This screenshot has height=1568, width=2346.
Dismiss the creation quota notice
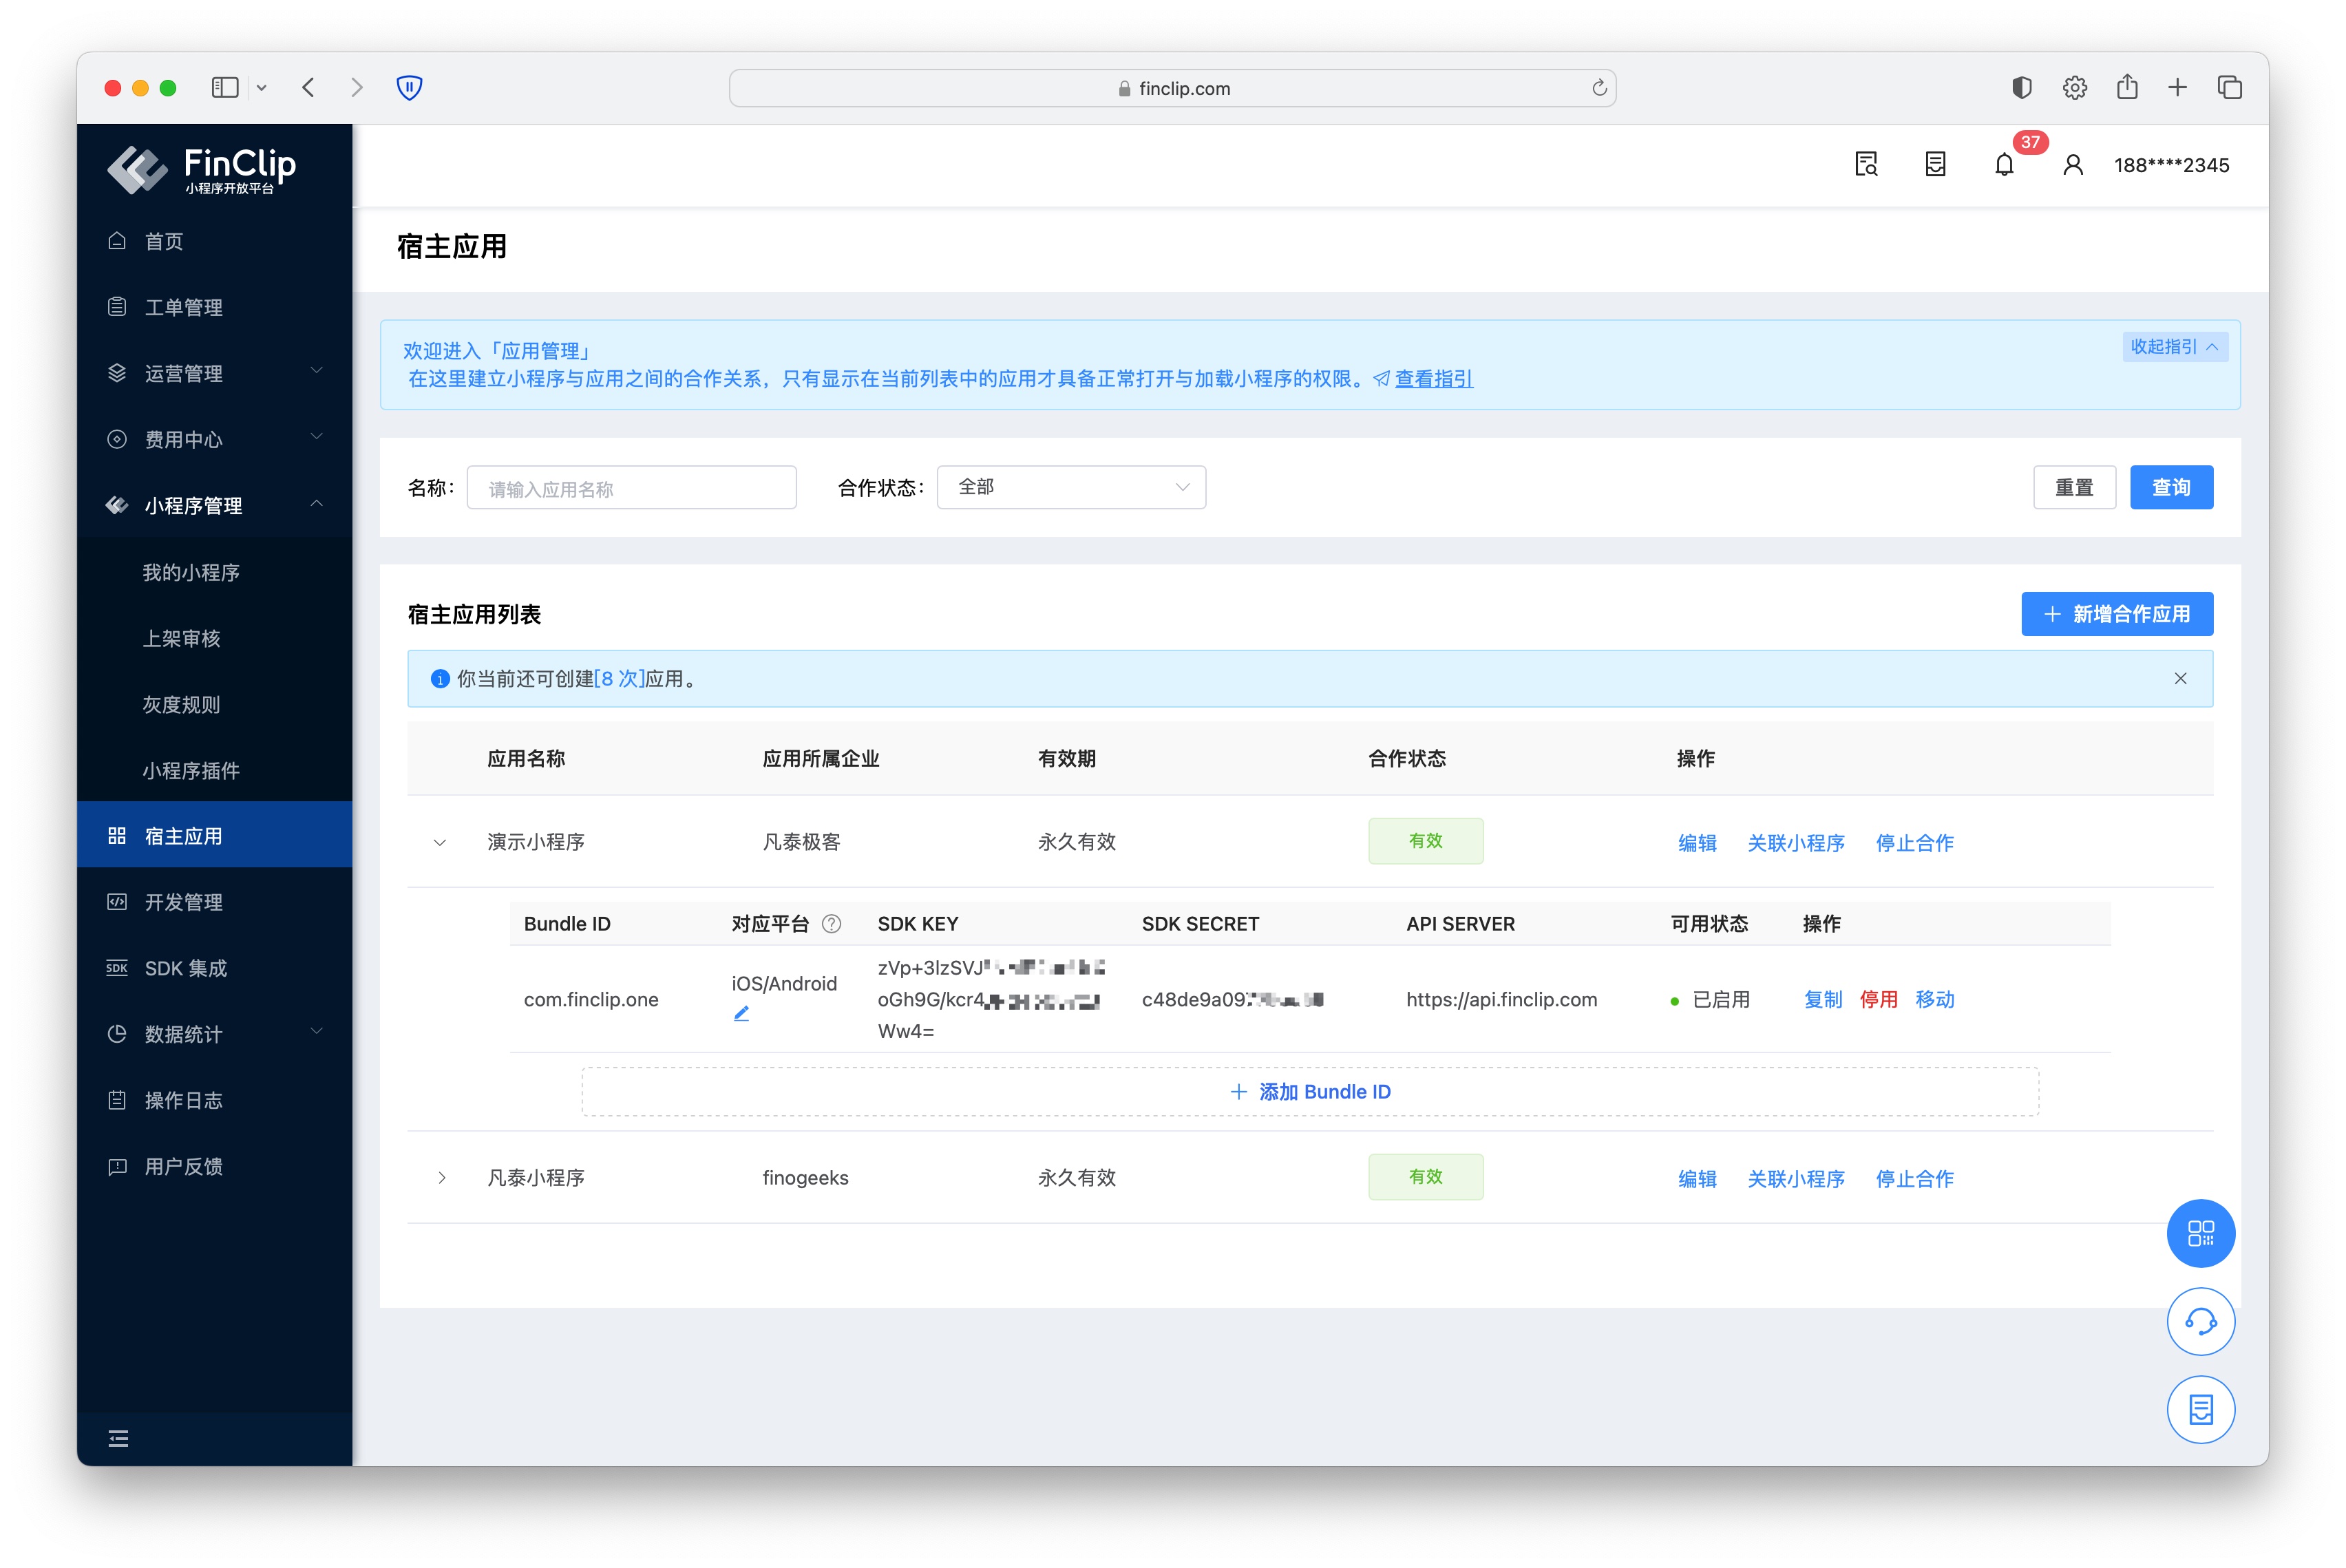coord(2180,679)
